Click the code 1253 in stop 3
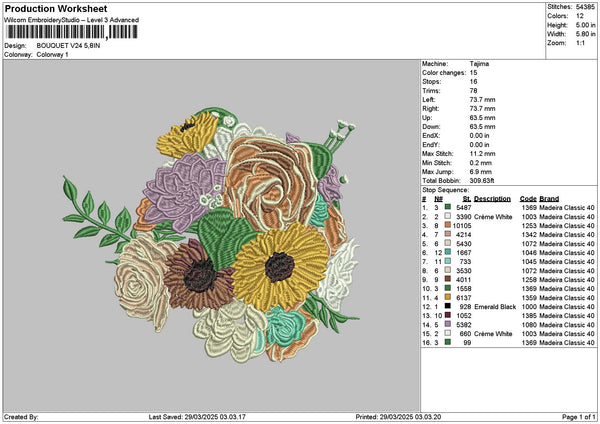 [529, 225]
